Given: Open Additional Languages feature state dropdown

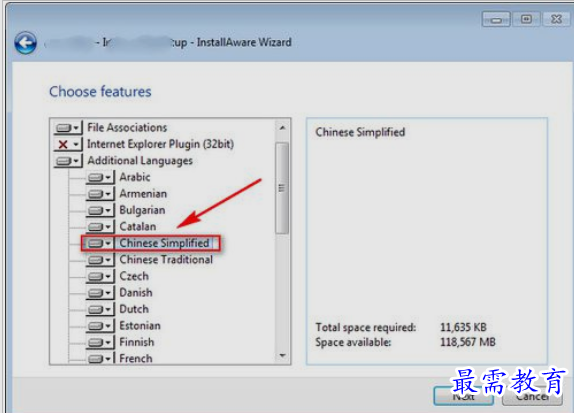Looking at the screenshot, I should (x=68, y=161).
